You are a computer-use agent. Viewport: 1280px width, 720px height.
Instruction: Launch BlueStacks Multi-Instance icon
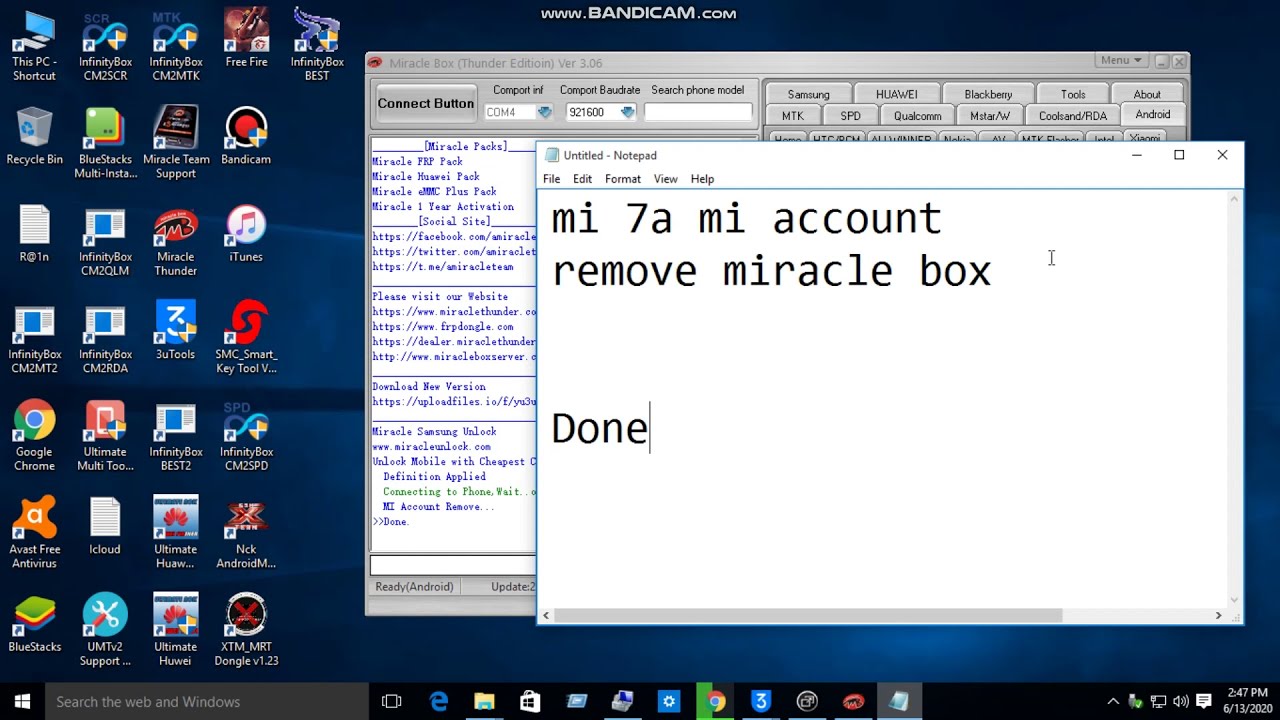[x=105, y=142]
